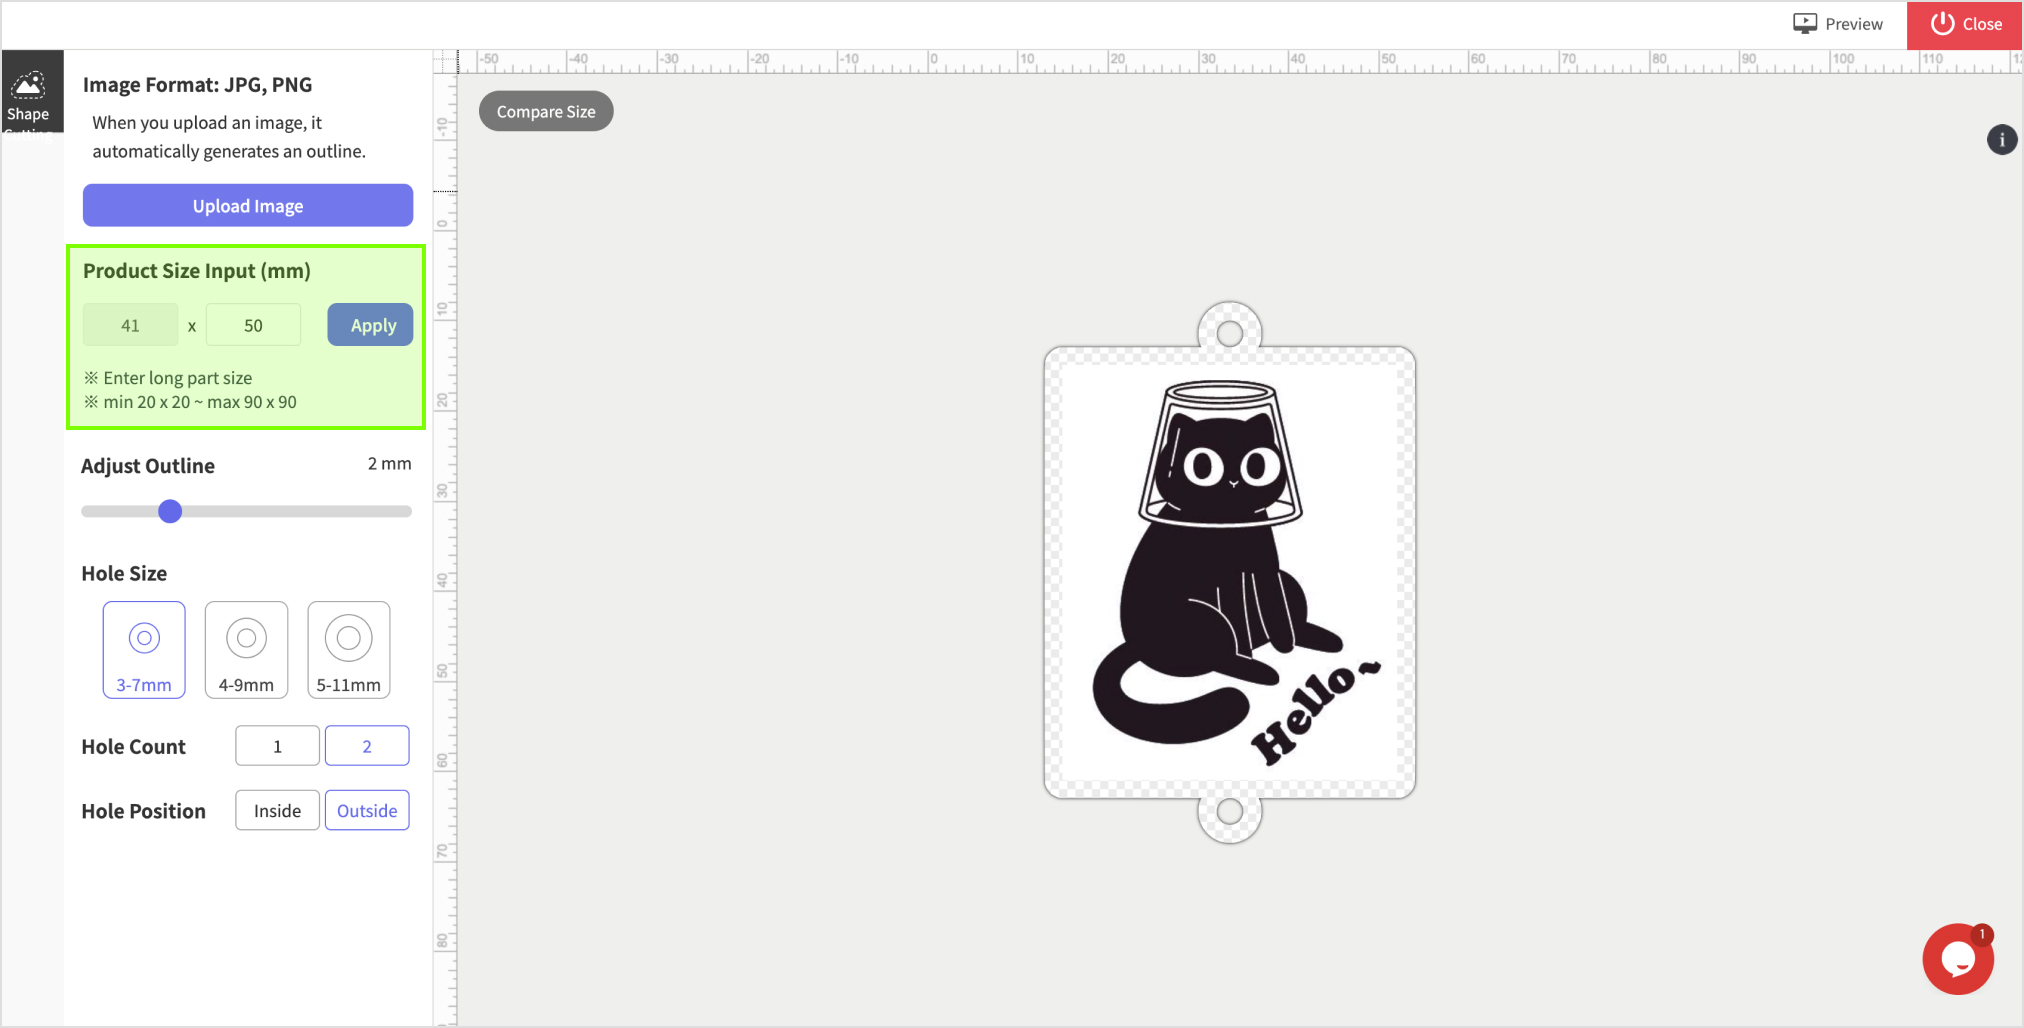Choose the 4-9mm hole size
The height and width of the screenshot is (1028, 2024).
point(246,649)
